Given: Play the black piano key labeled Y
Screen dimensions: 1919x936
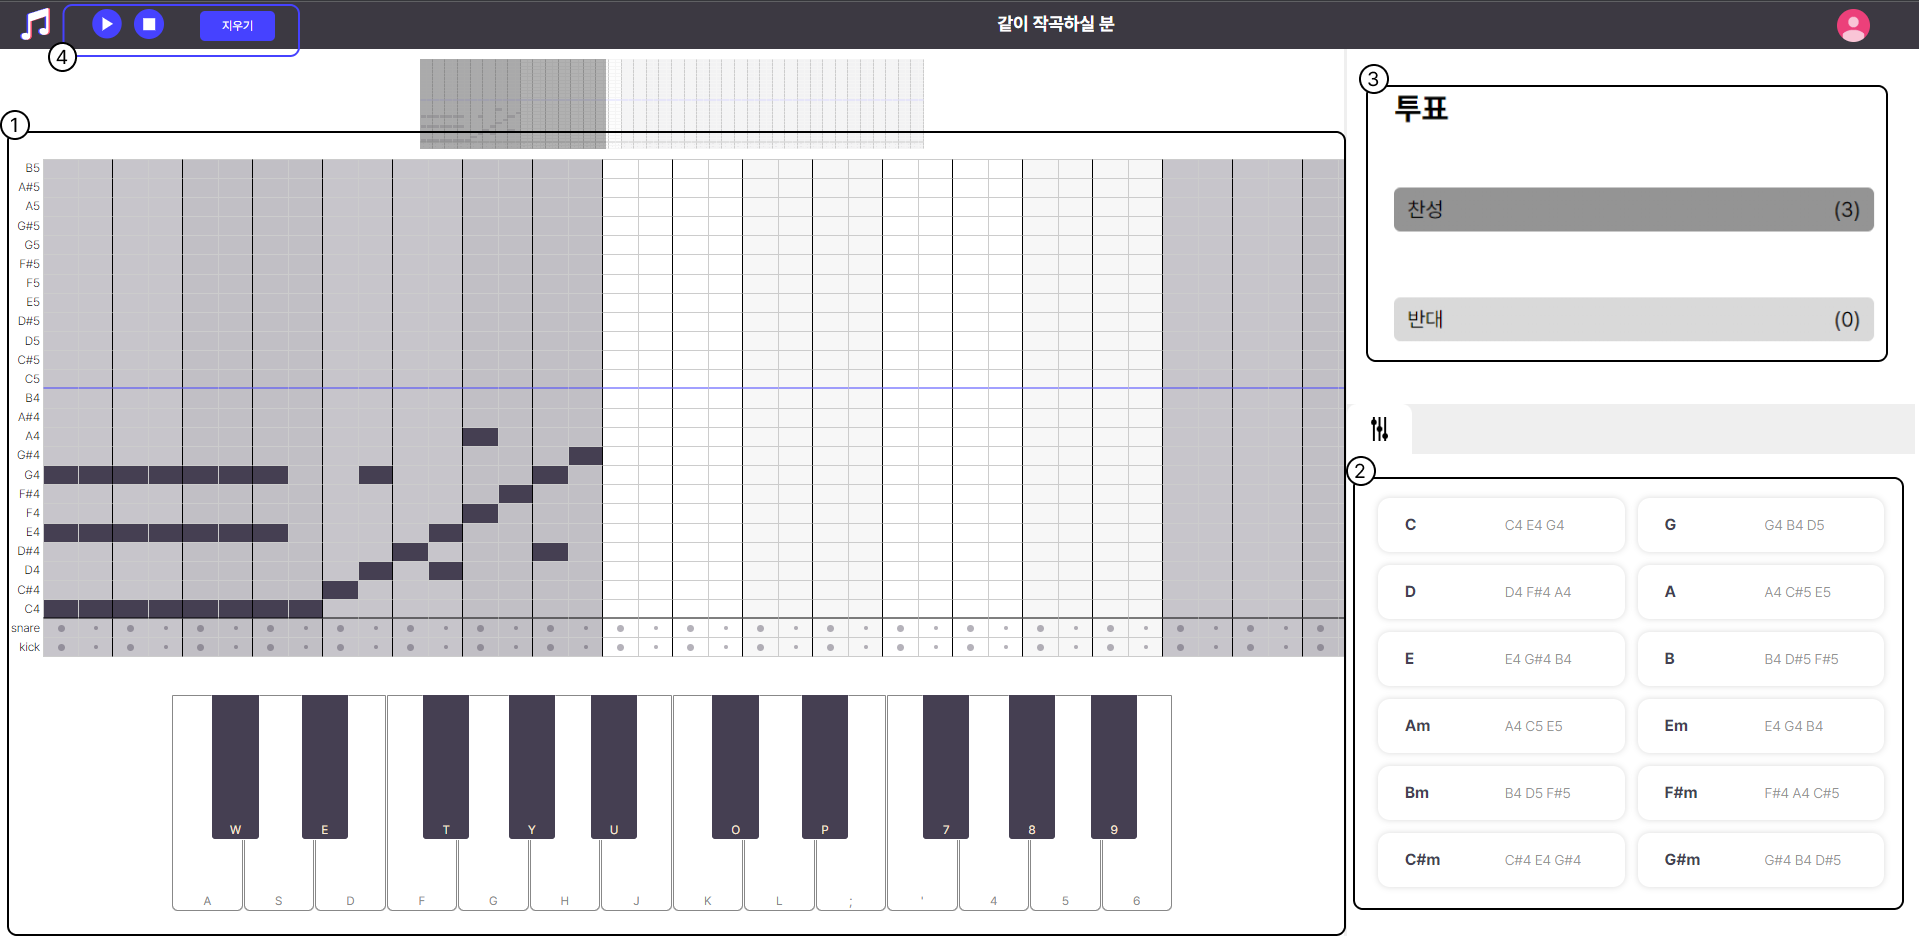Looking at the screenshot, I should [532, 767].
